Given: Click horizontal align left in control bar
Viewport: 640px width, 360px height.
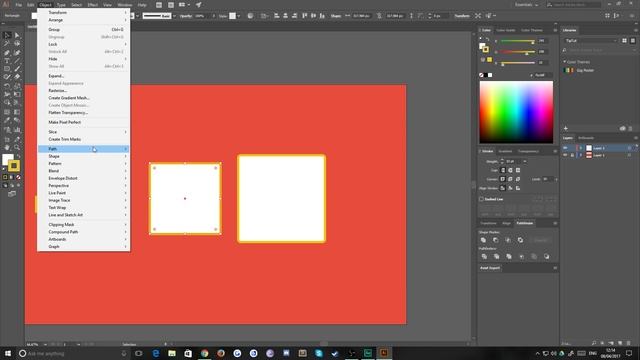Looking at the screenshot, I should [277, 16].
